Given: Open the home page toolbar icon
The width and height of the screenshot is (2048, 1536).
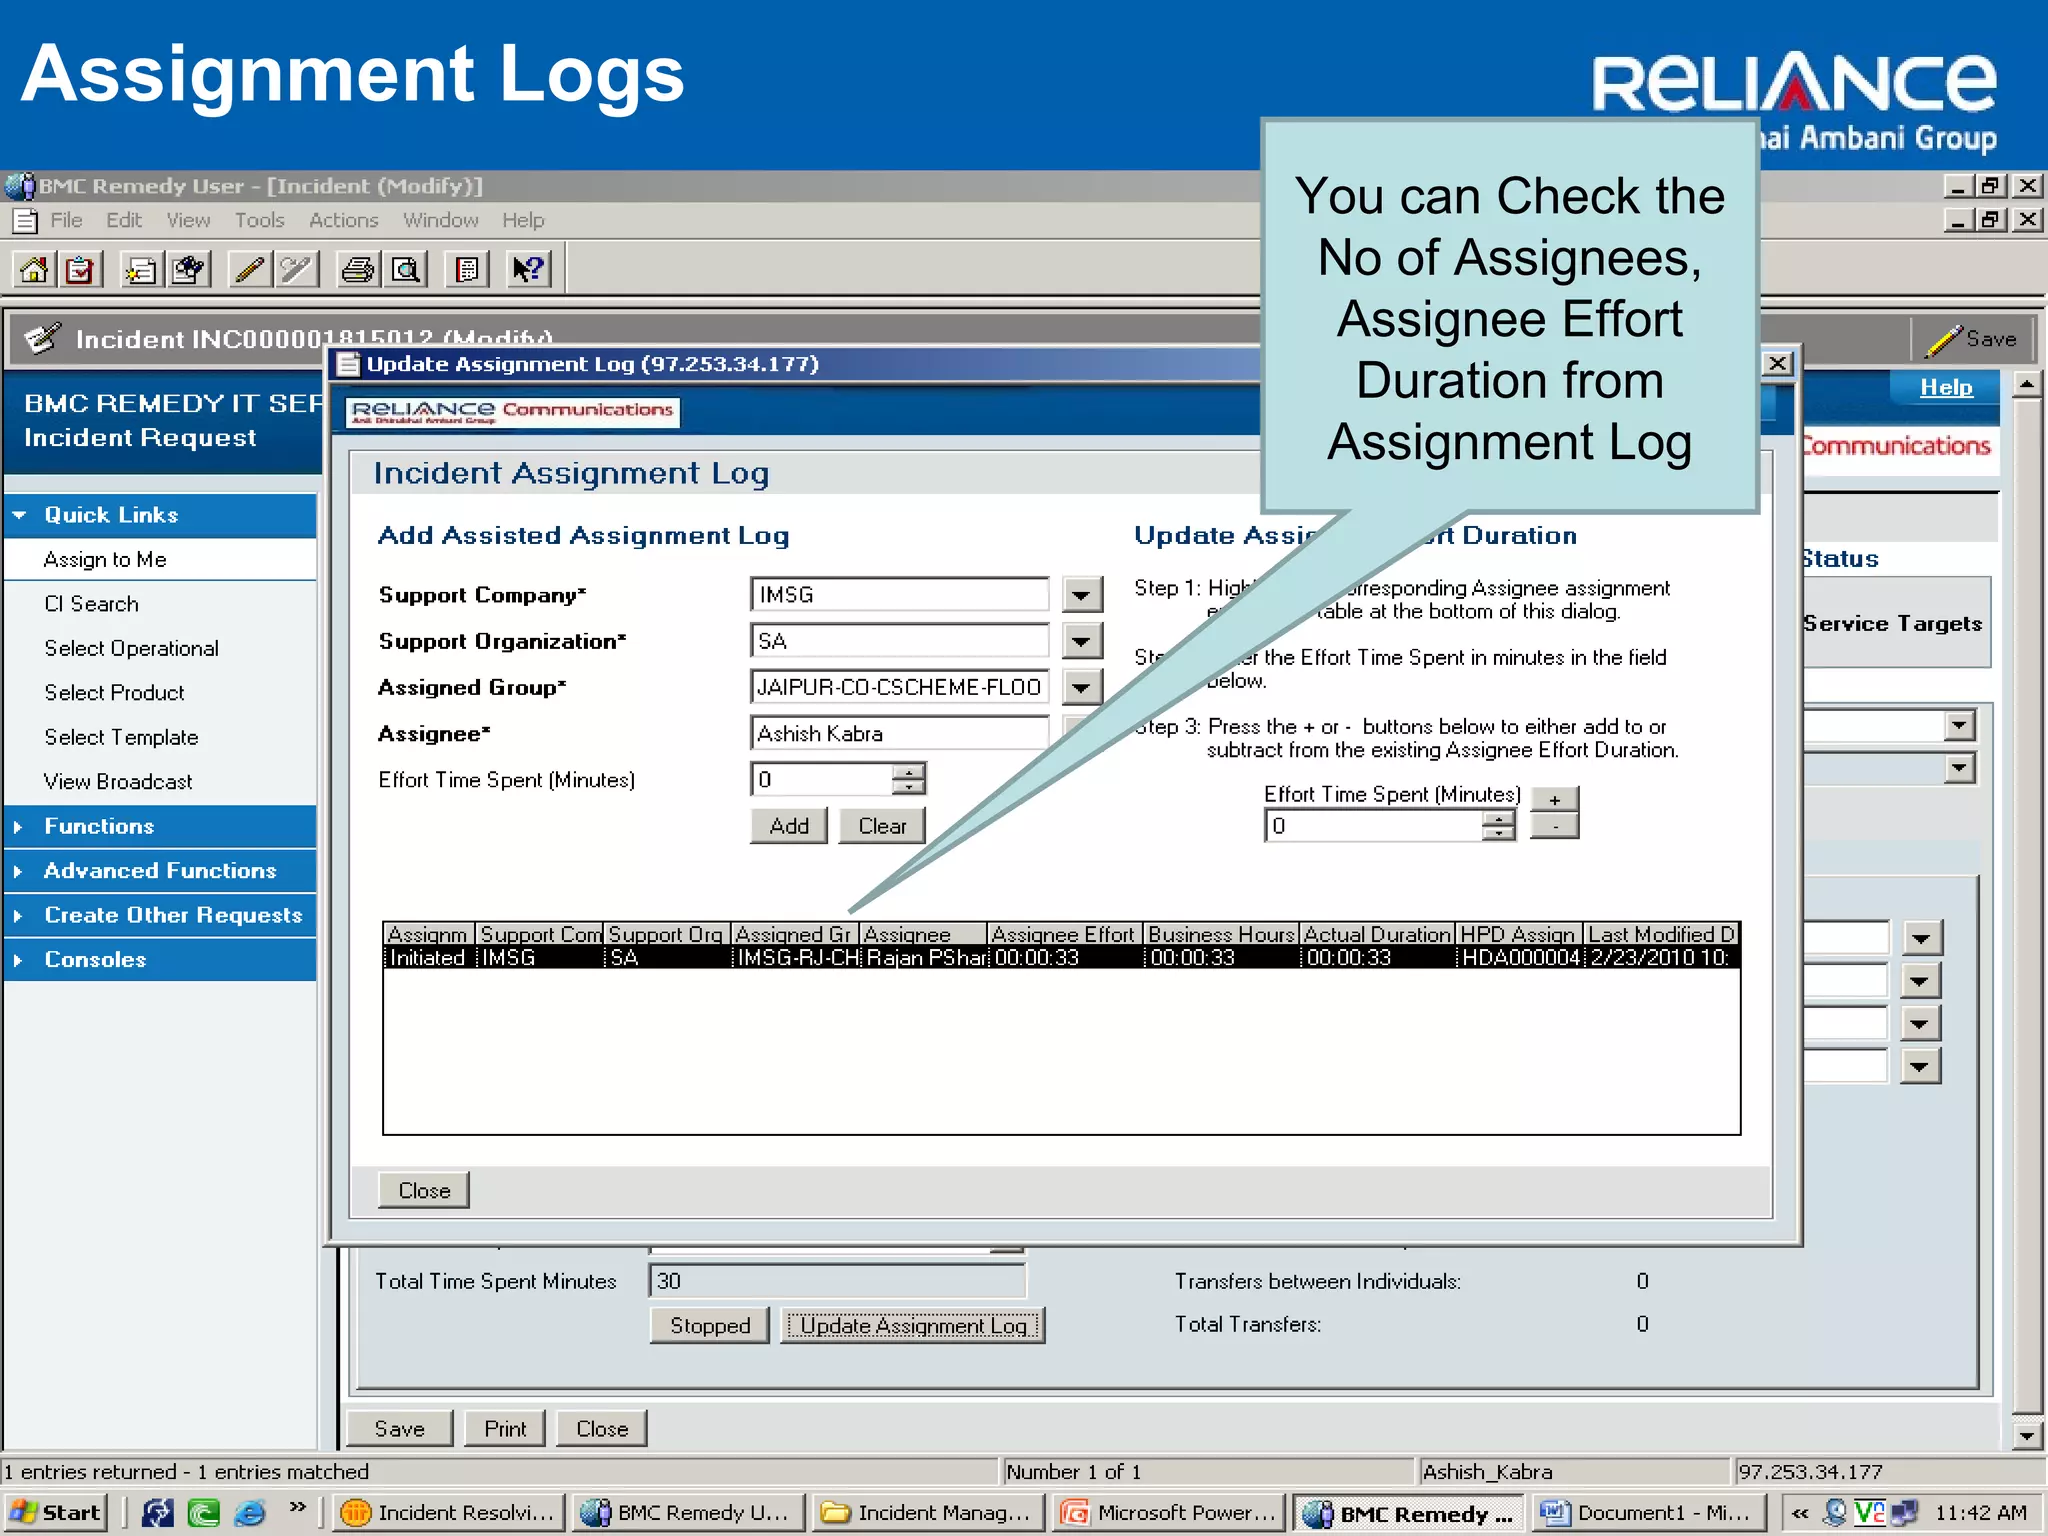Looking at the screenshot, I should [x=35, y=269].
